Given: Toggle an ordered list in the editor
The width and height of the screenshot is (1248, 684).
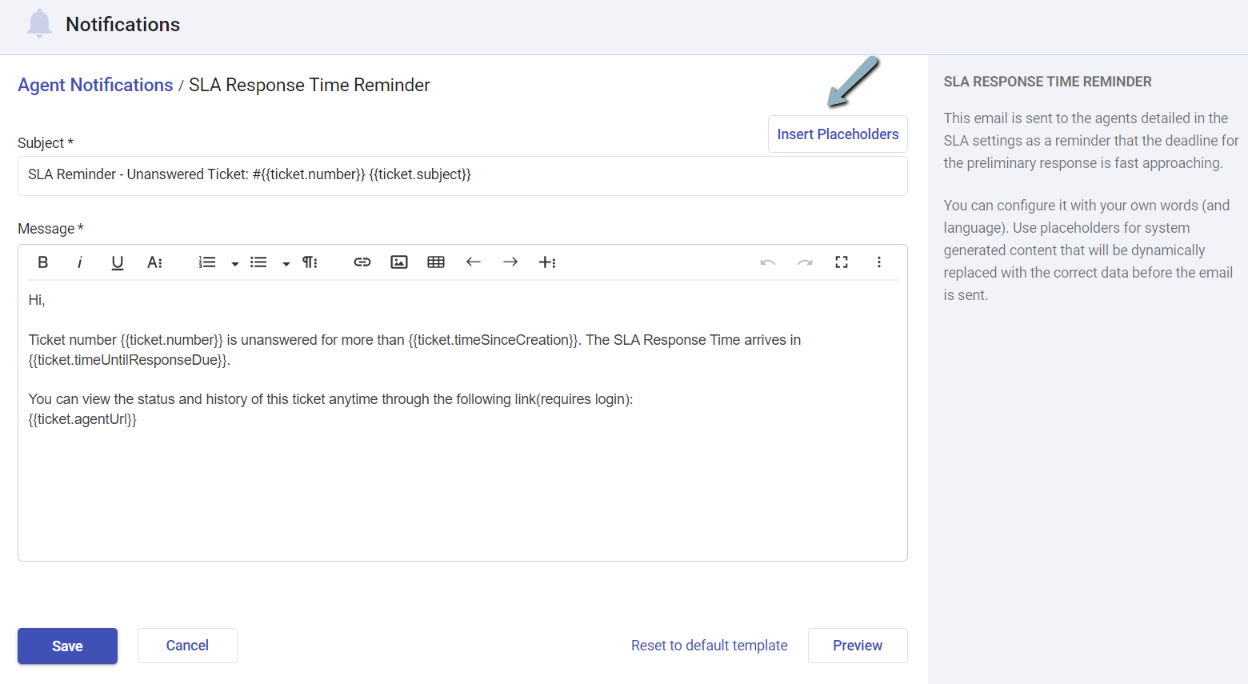Looking at the screenshot, I should tap(206, 261).
